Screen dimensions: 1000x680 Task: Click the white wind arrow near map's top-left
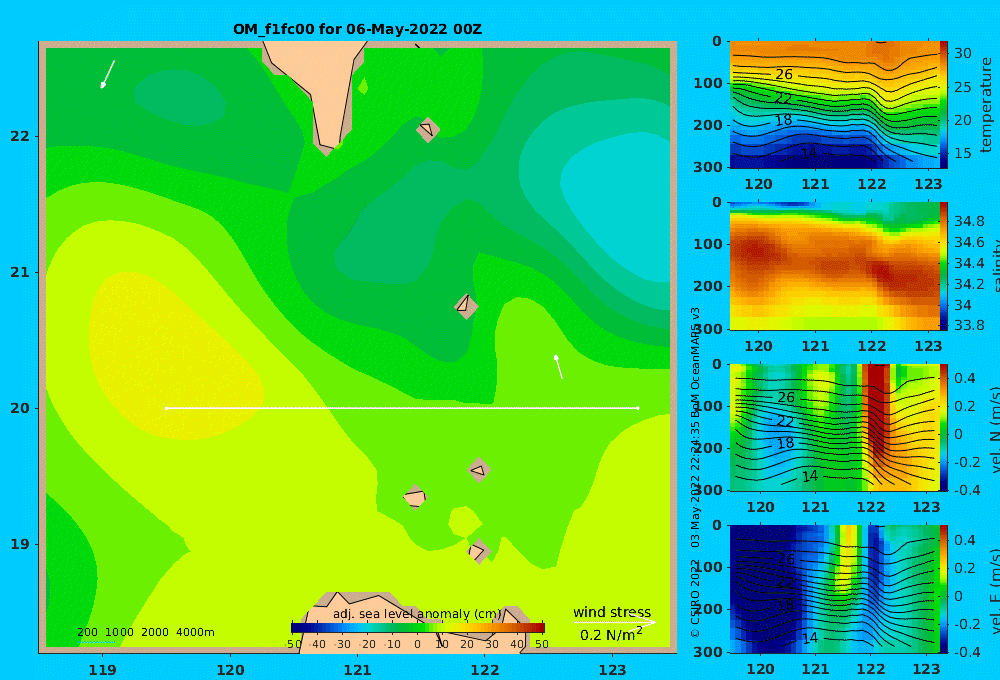[107, 75]
